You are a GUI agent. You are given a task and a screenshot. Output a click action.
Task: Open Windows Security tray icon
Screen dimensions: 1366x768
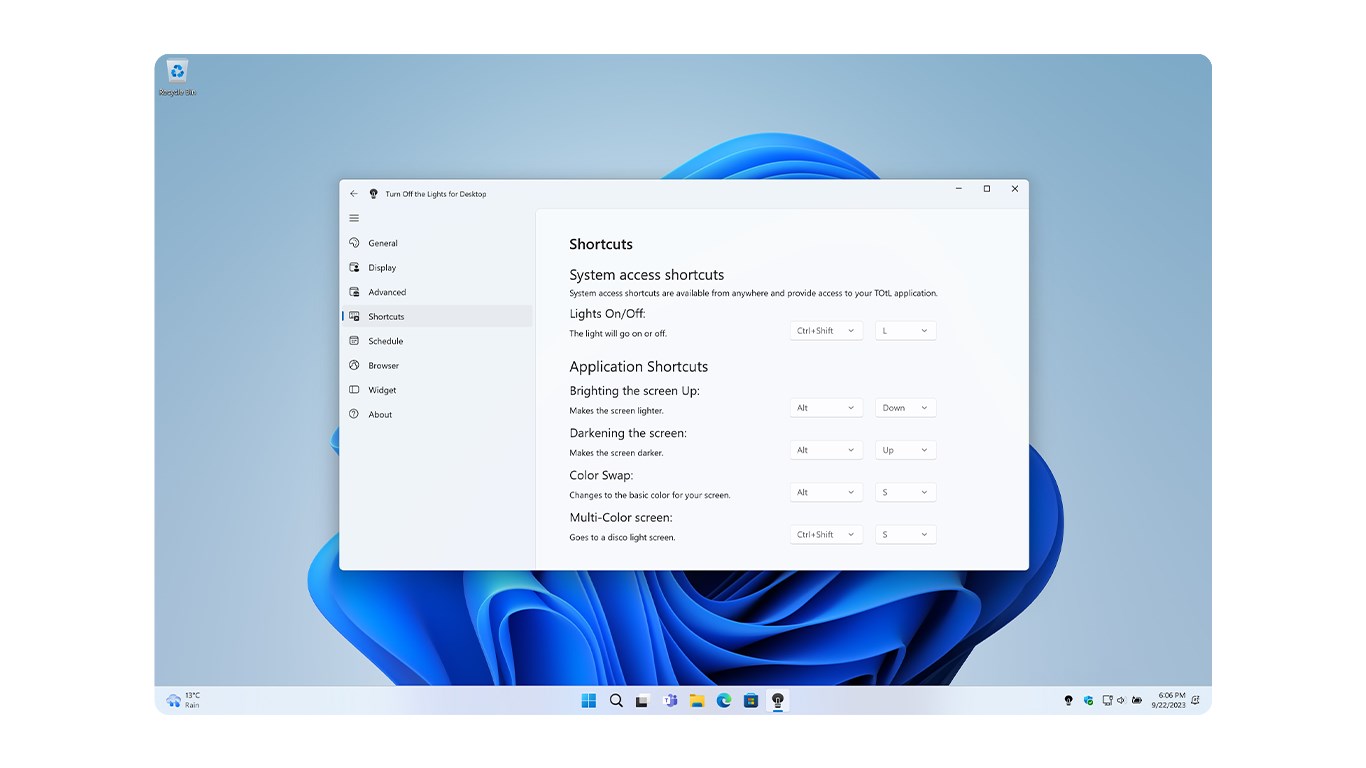tap(1088, 700)
